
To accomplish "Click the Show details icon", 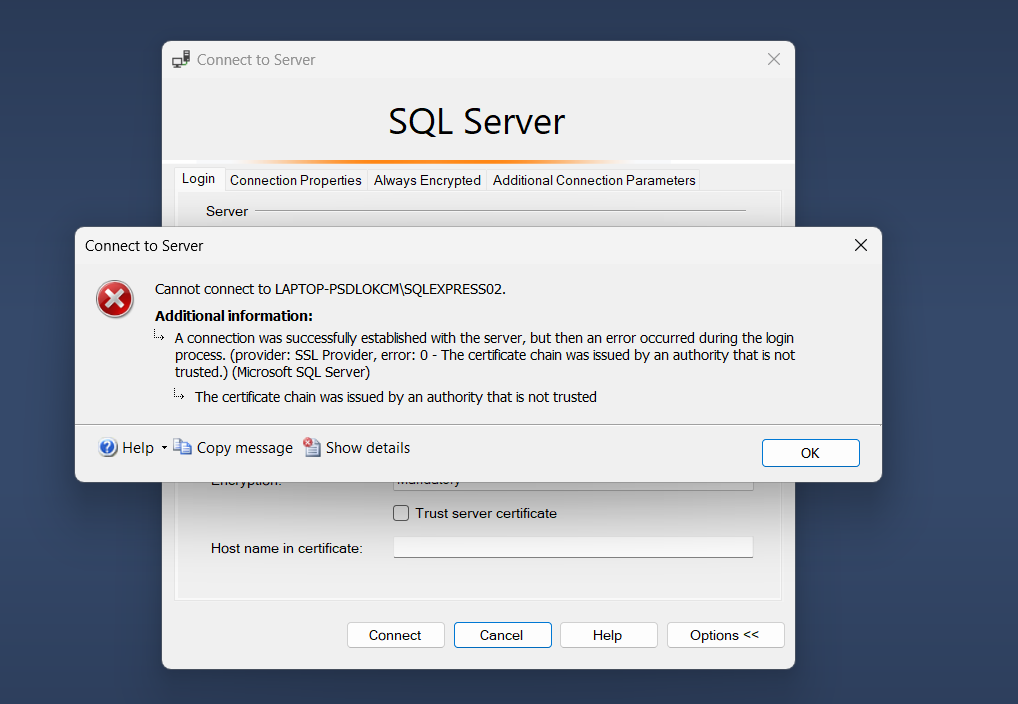I will (312, 447).
